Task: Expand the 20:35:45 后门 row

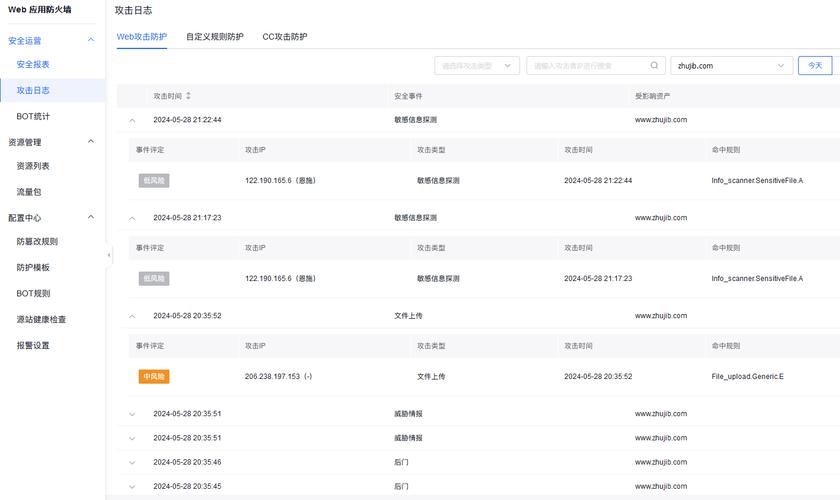Action: tap(132, 486)
